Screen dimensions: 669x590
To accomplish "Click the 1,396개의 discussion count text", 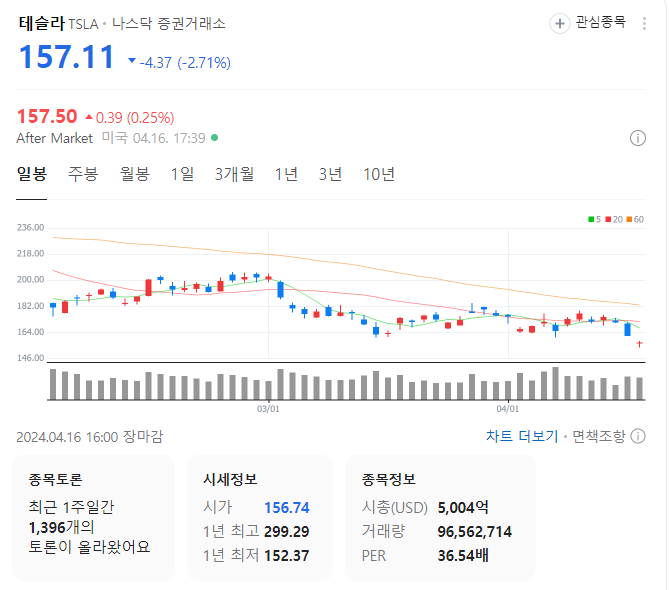I will coord(61,527).
